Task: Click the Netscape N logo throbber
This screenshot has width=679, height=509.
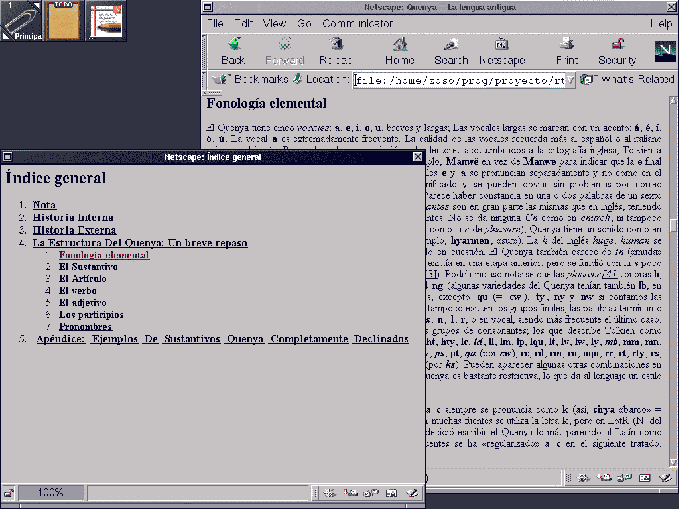Action: click(x=663, y=49)
